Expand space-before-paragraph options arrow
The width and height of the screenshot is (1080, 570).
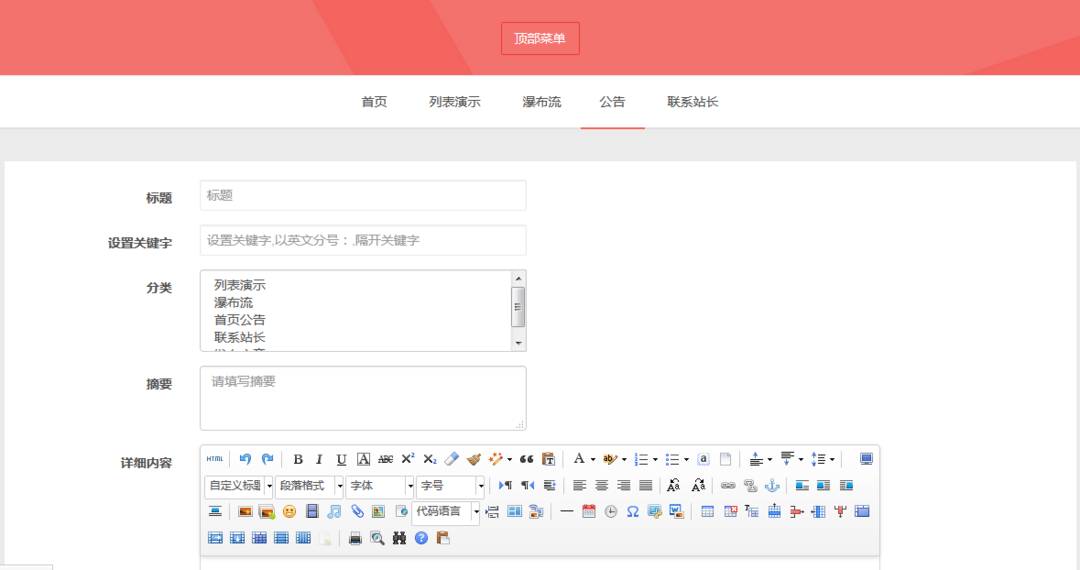(x=770, y=459)
